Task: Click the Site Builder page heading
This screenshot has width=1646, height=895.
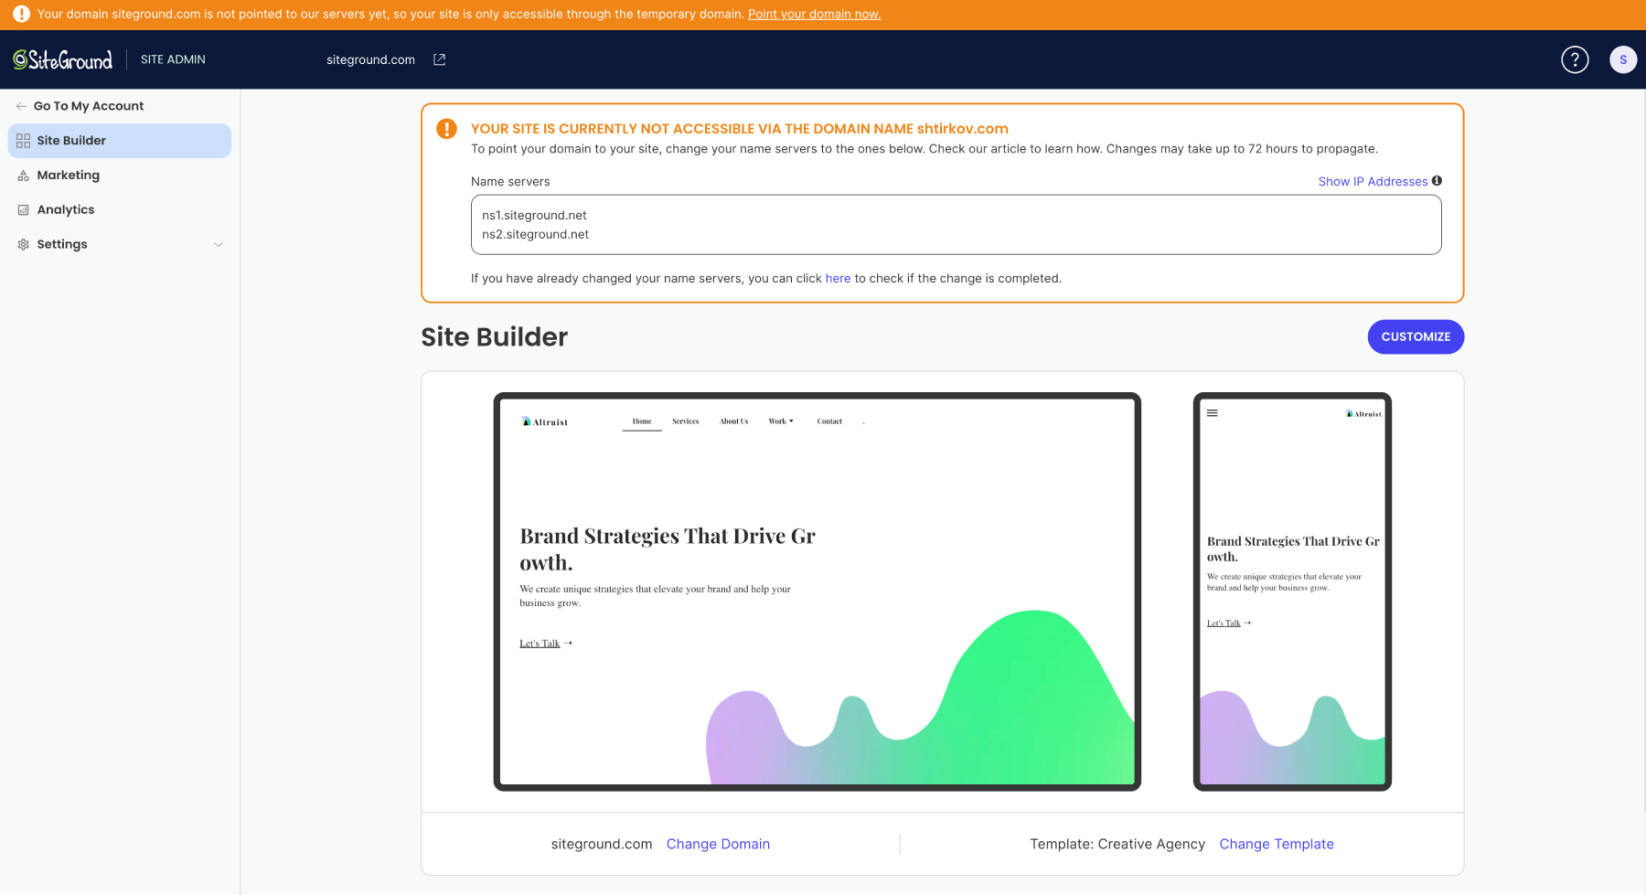Action: [494, 337]
